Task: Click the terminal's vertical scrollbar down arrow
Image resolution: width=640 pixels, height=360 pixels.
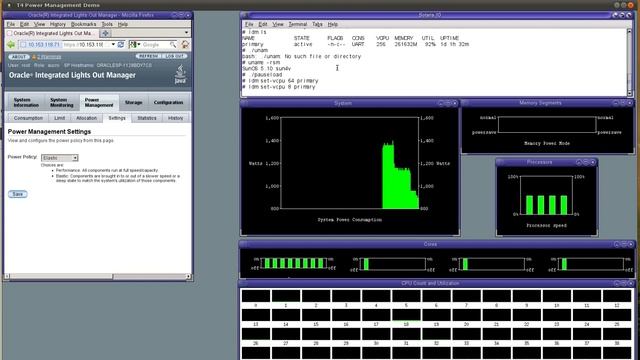Action: pos(629,93)
